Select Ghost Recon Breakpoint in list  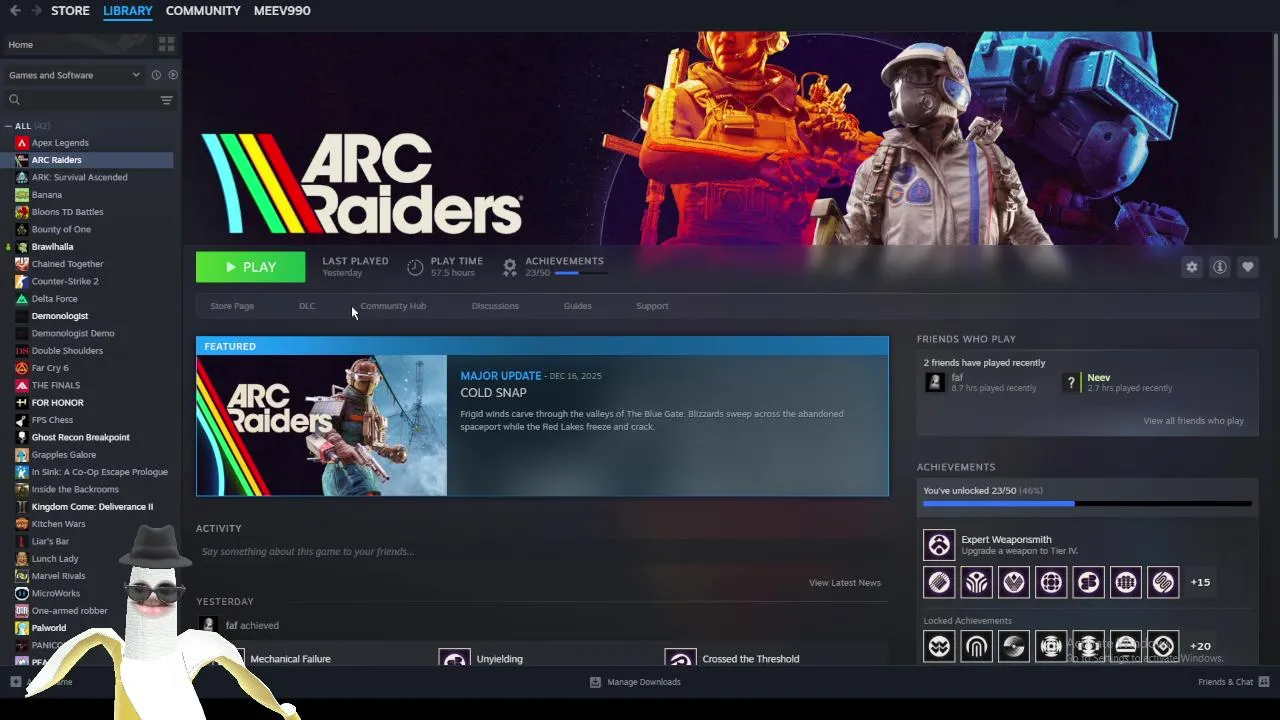click(x=80, y=437)
